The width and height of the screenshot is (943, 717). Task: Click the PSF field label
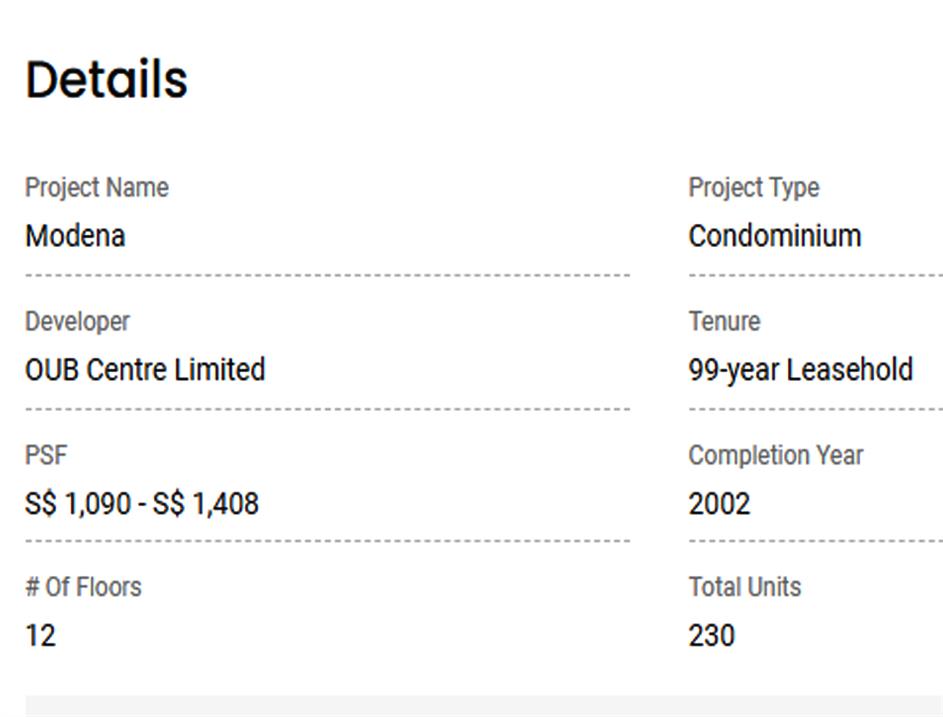click(x=46, y=455)
